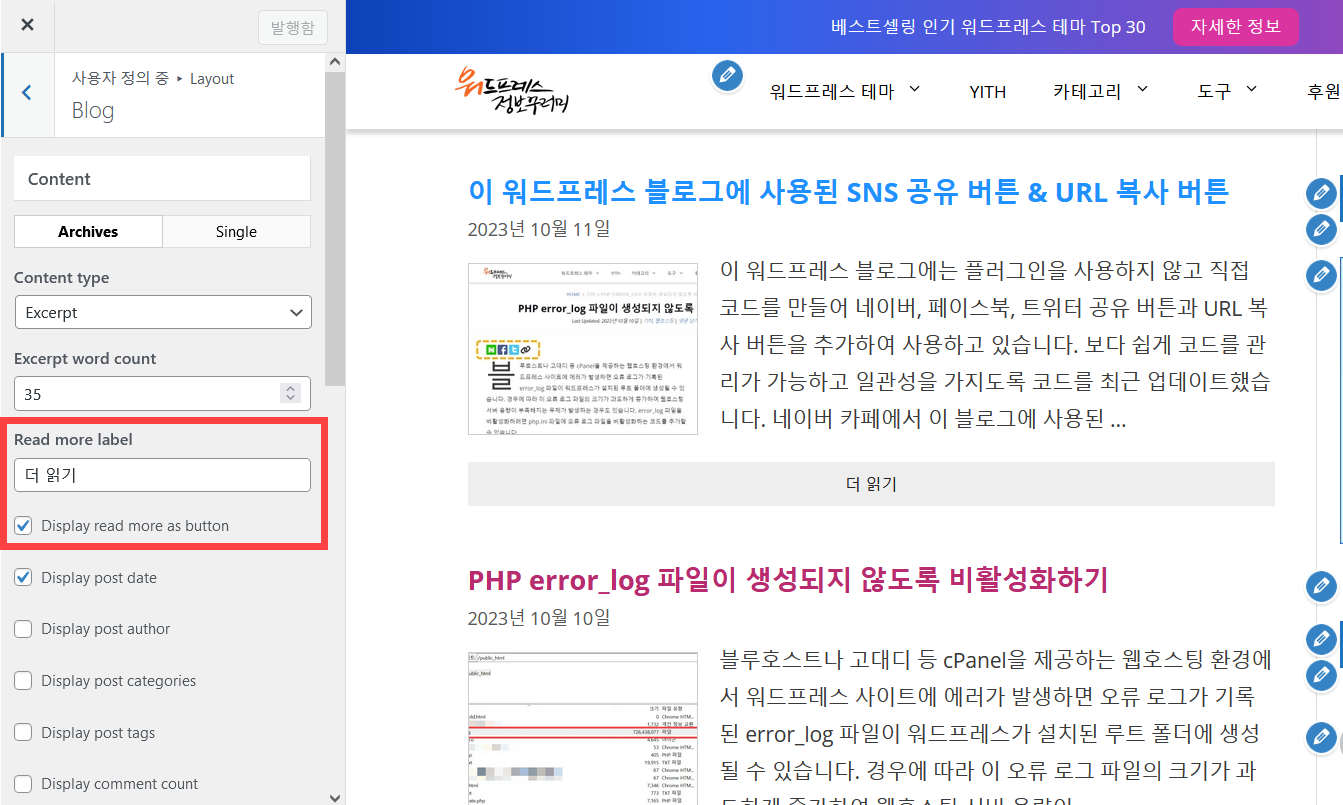Click the bottom edit pencil near the error_log thumbnail

click(x=1320, y=738)
